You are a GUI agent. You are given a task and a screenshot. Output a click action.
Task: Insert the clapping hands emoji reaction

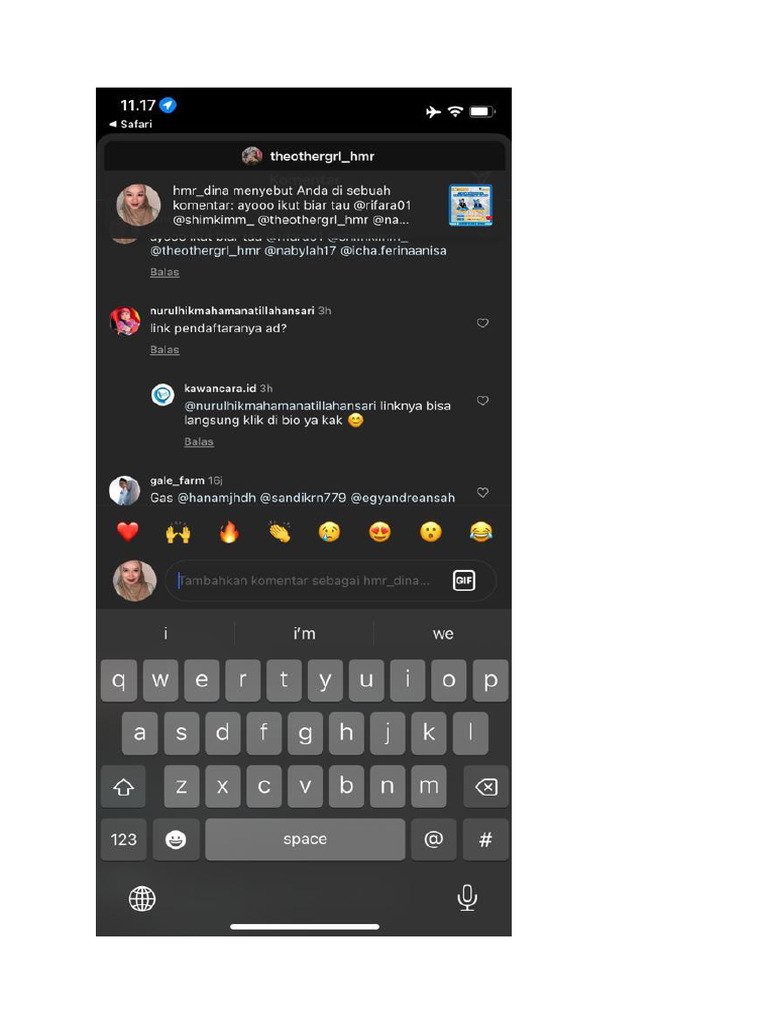280,532
